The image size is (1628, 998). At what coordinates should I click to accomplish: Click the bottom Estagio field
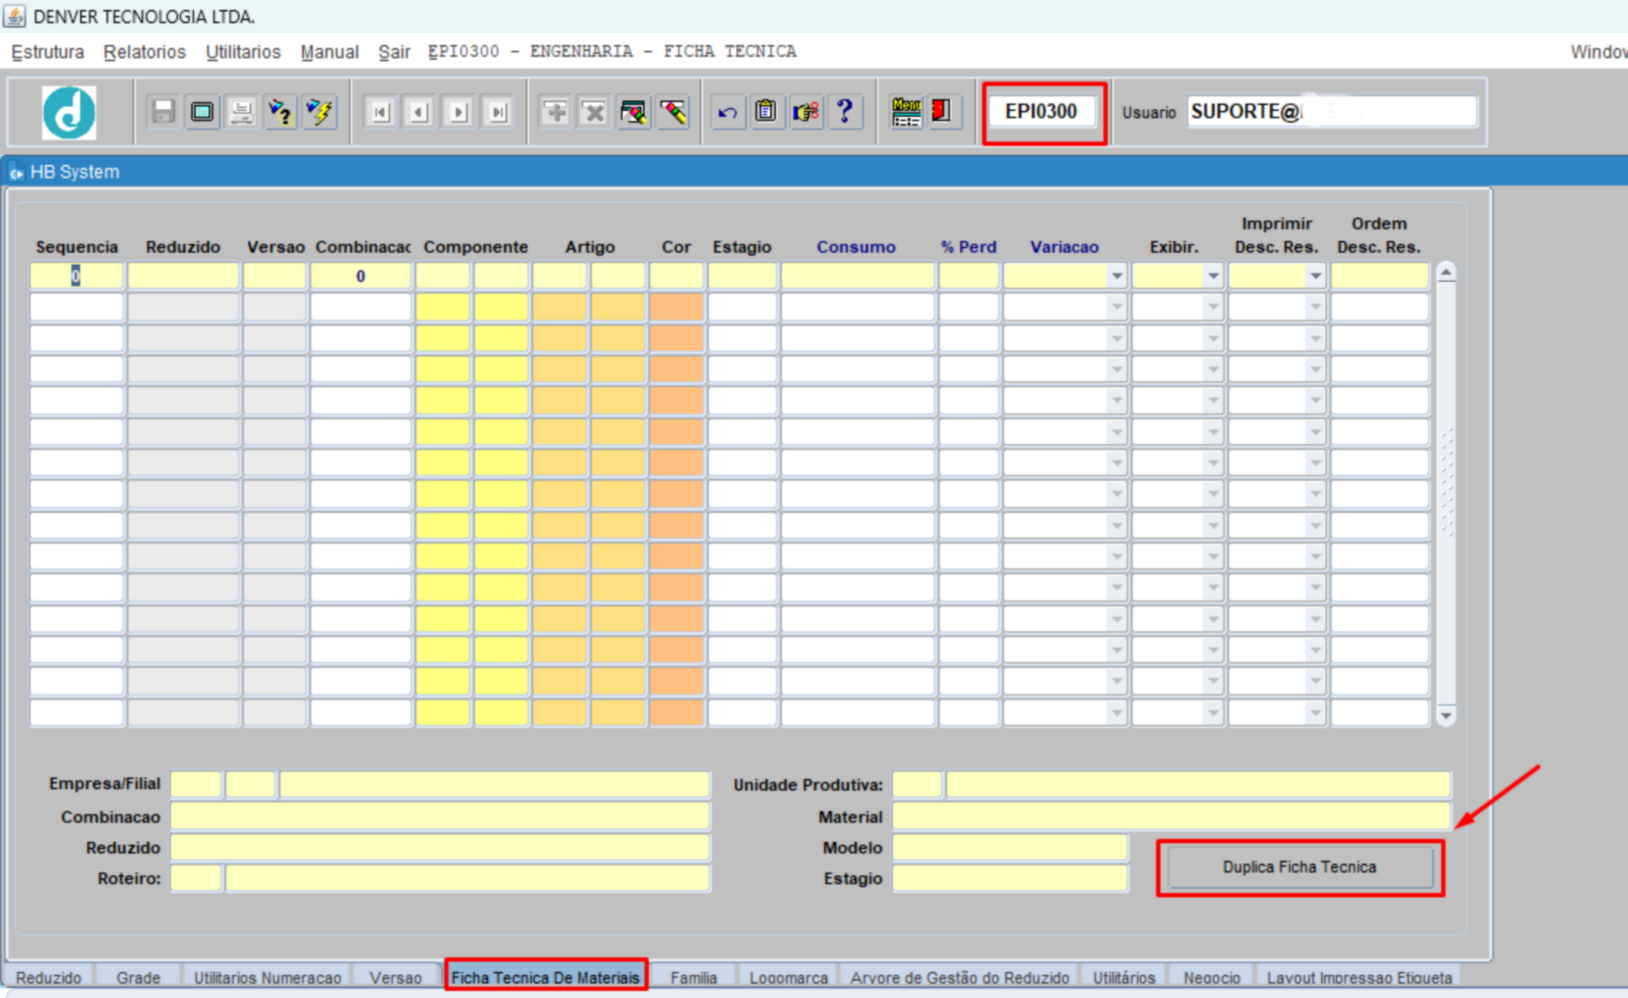tap(1010, 879)
